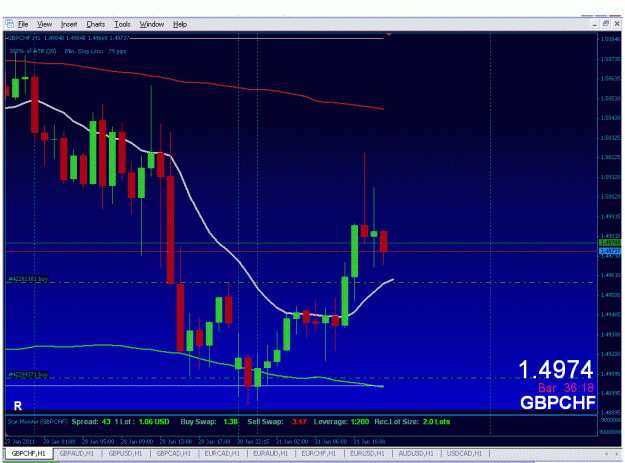Switch to the USDCAD,H1 chart tab
This screenshot has width=625, height=463.
(464, 453)
